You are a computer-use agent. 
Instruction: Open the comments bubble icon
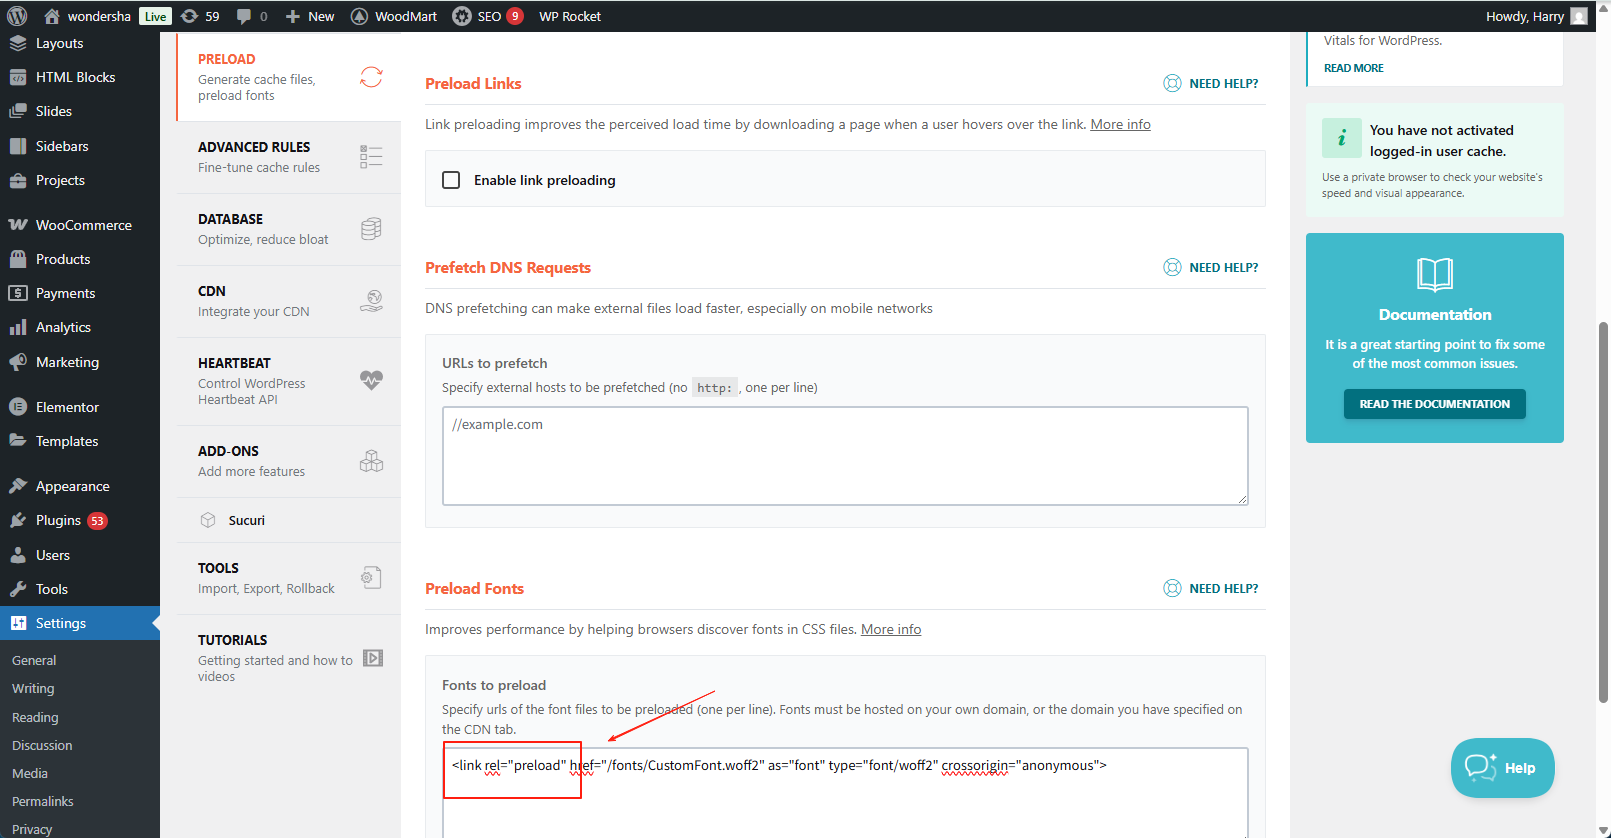click(244, 16)
